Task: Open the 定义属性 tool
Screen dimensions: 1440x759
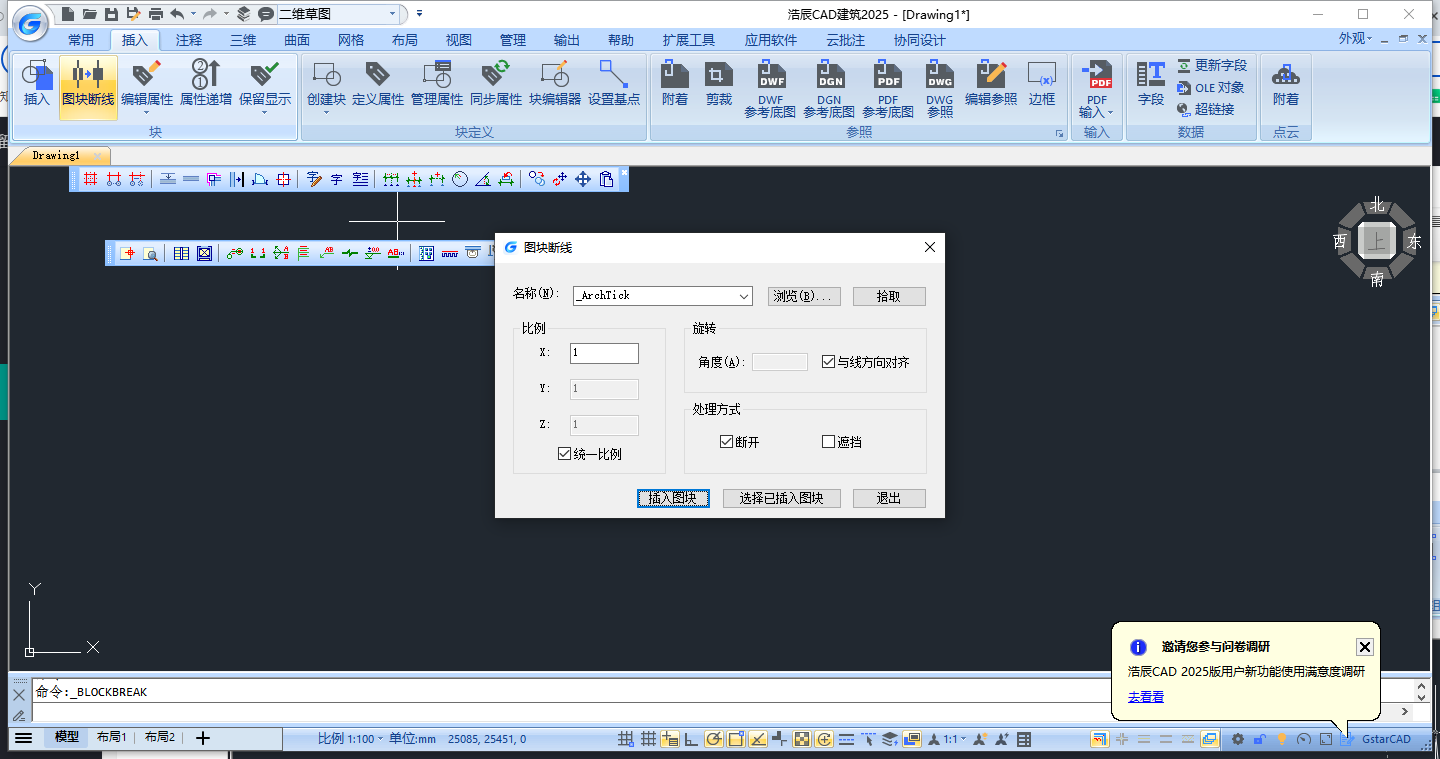Action: pyautogui.click(x=377, y=83)
